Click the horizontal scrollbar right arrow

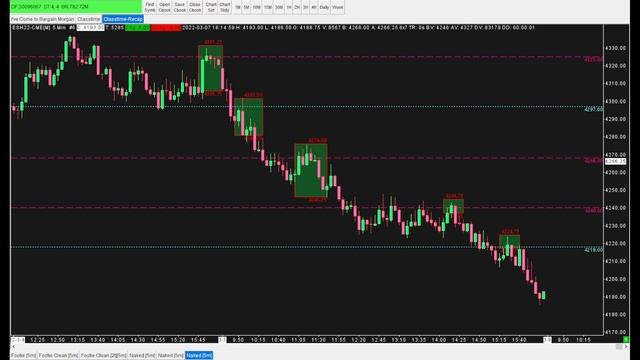click(626, 347)
